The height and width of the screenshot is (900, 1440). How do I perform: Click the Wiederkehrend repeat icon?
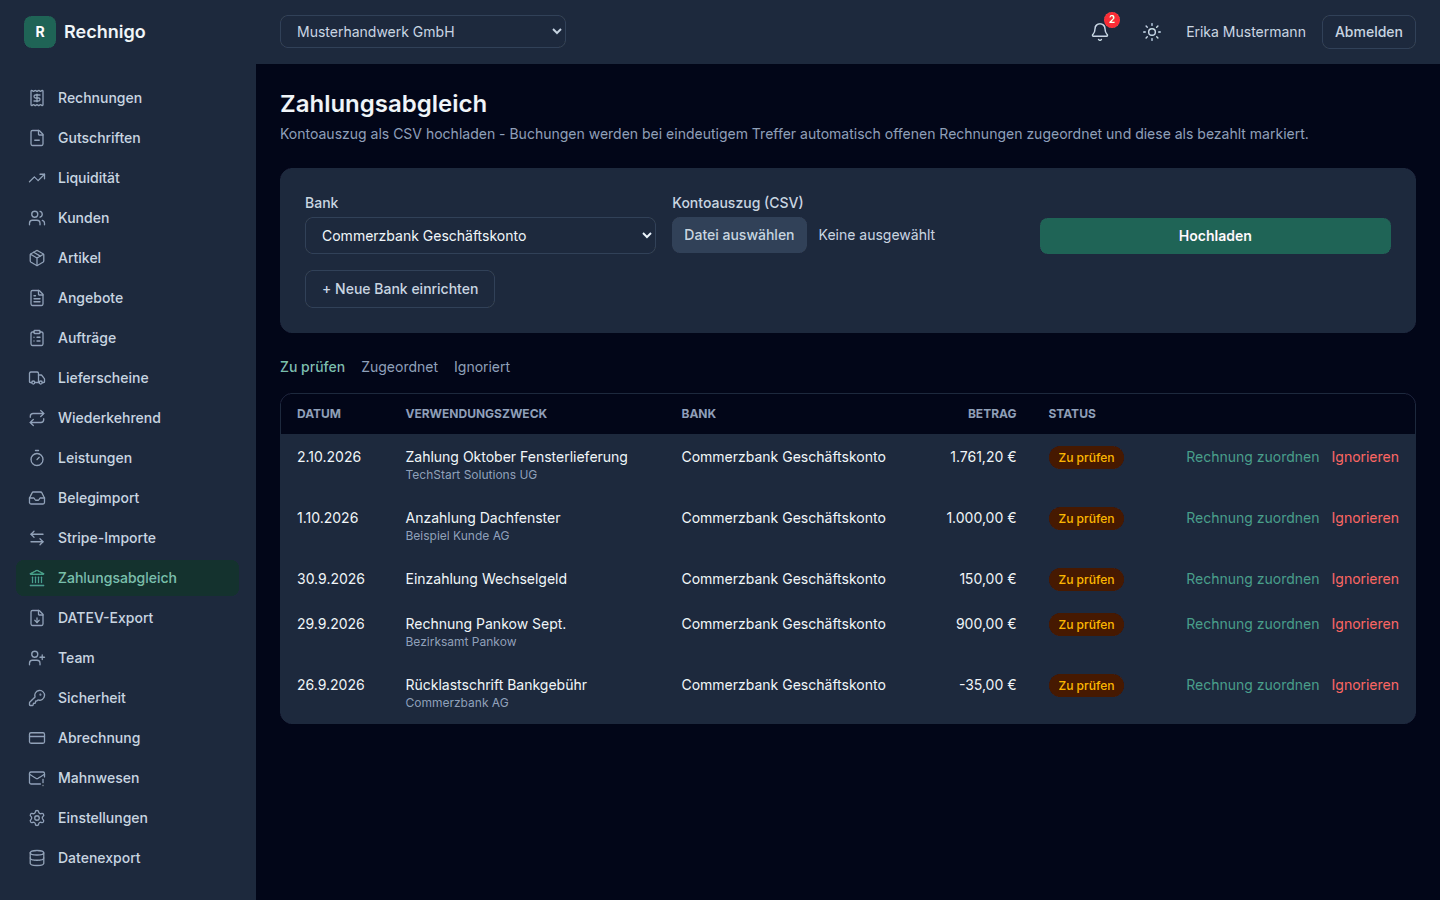coord(37,418)
